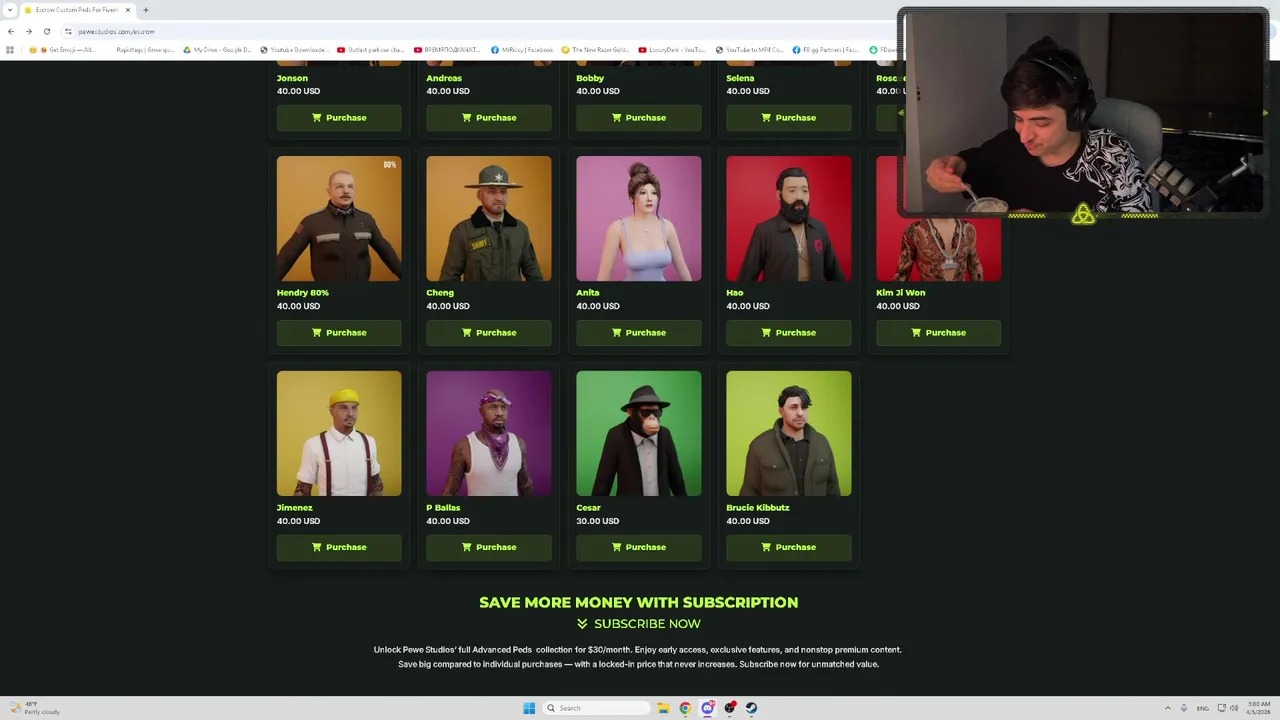
Task: Open the site info icon in address bar
Action: click(x=68, y=31)
